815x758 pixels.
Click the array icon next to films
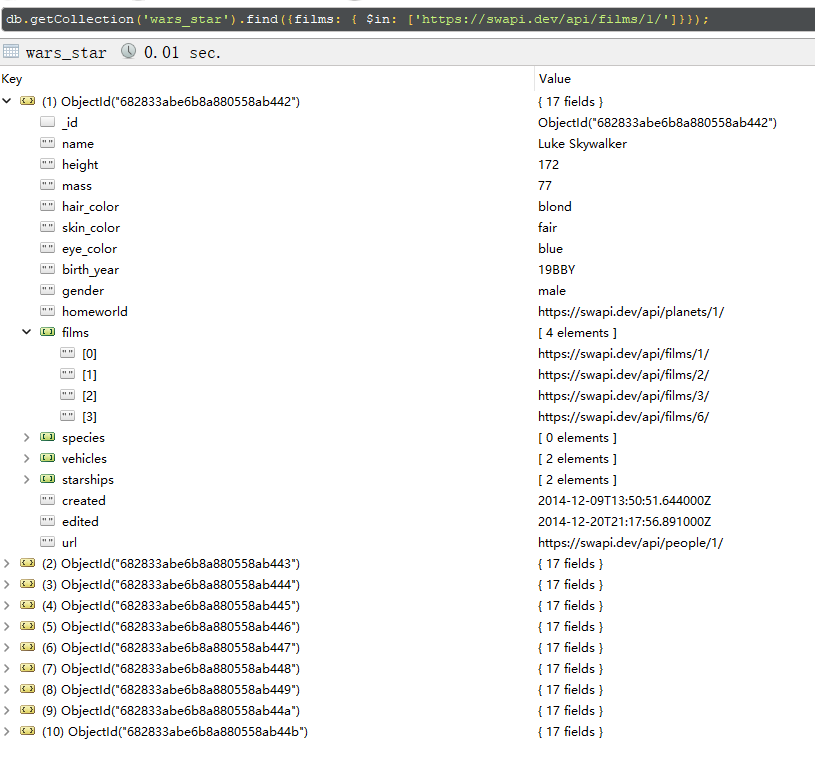[47, 332]
